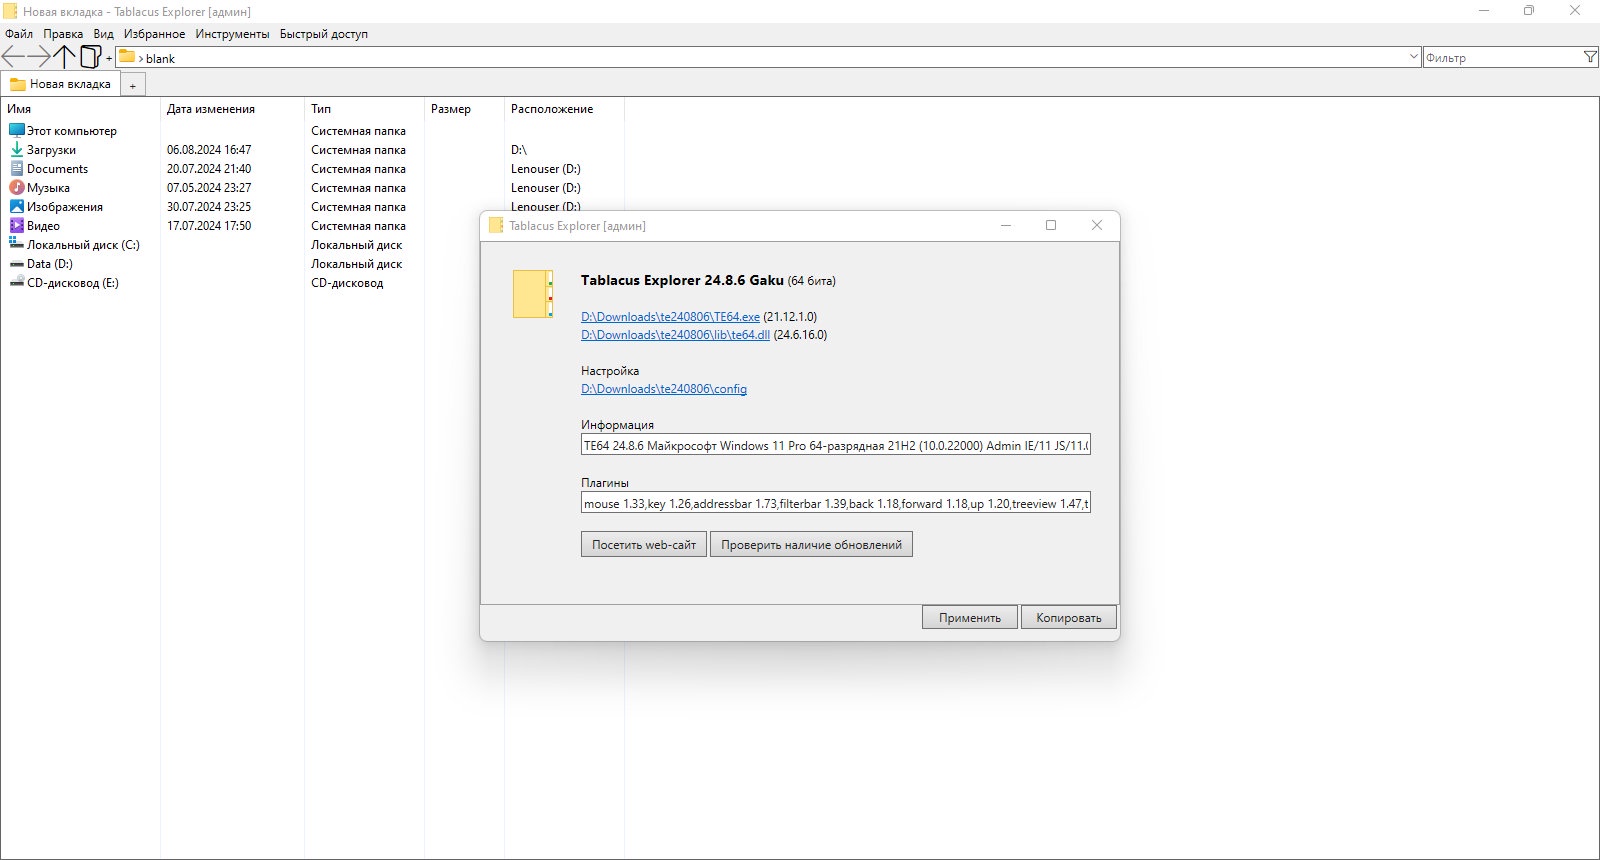1600x860 pixels.
Task: Click Проверить наличие обновлений button
Action: (x=811, y=545)
